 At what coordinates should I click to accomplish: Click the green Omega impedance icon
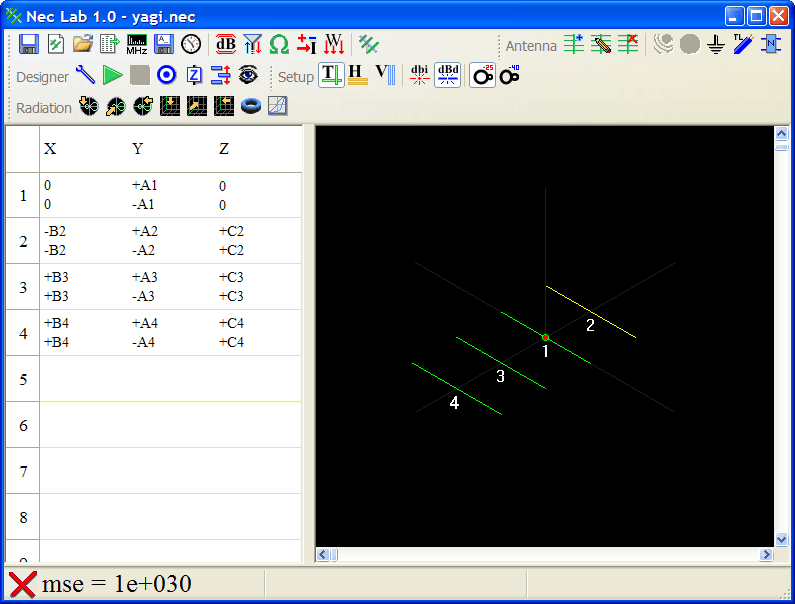[x=279, y=45]
